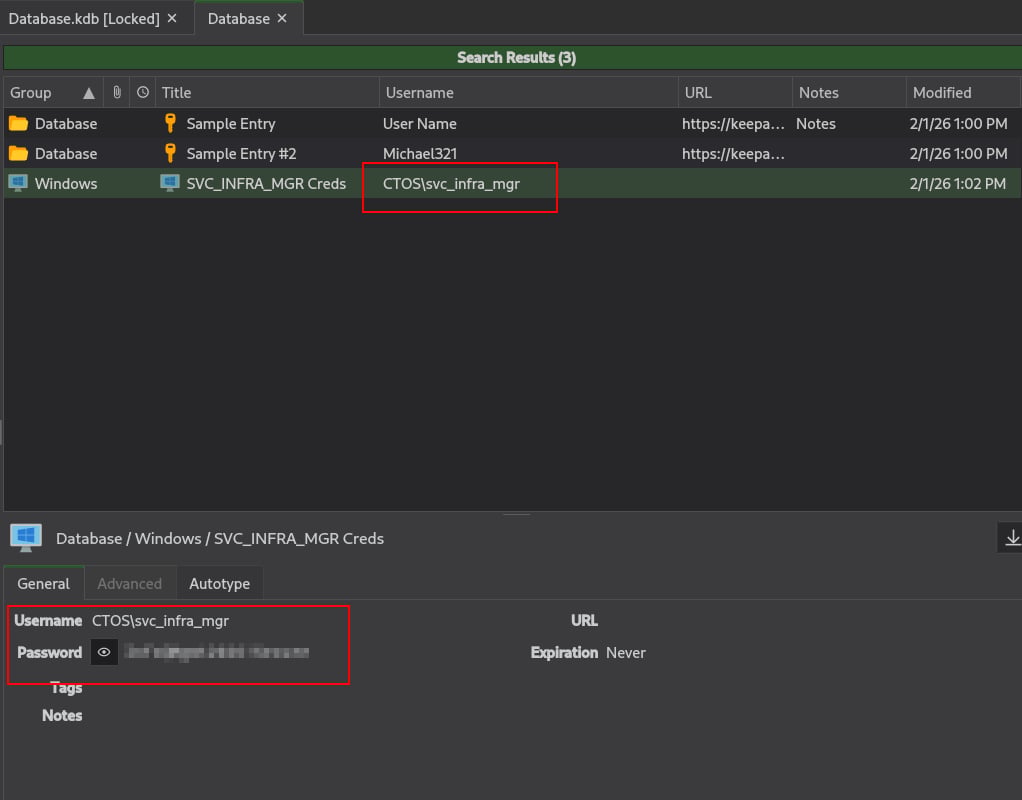Click the username value in the General details

pos(160,621)
